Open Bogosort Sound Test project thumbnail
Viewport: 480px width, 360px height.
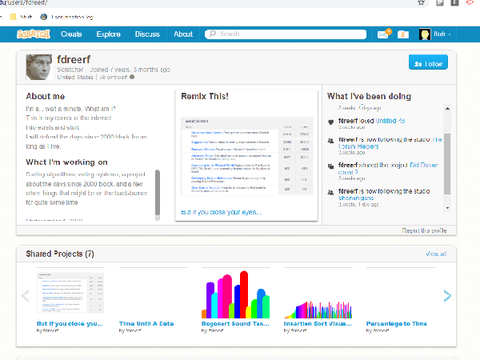click(236, 294)
